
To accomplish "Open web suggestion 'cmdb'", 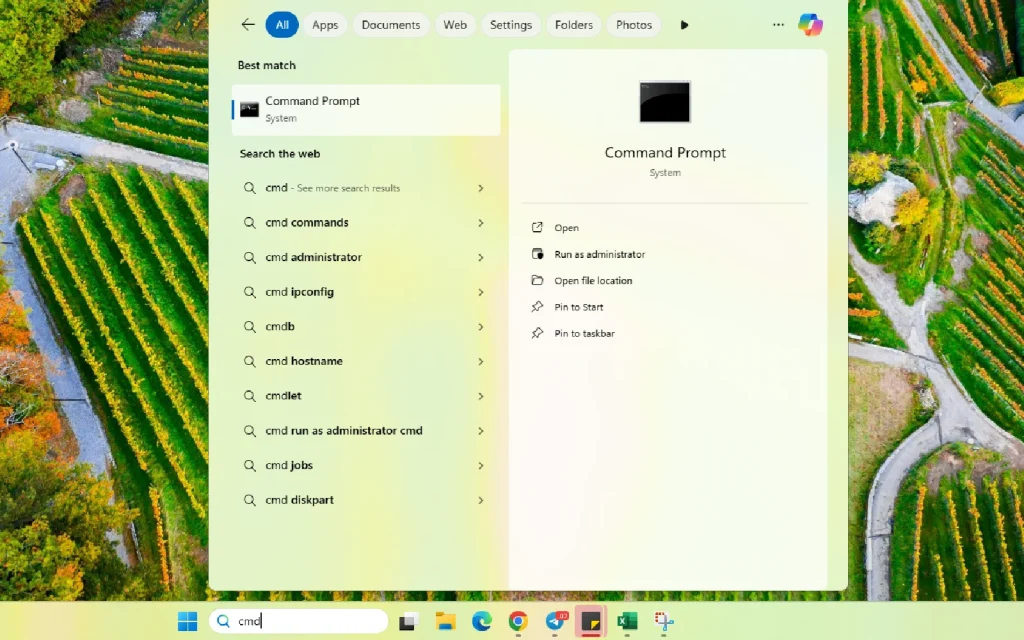I will coord(366,327).
